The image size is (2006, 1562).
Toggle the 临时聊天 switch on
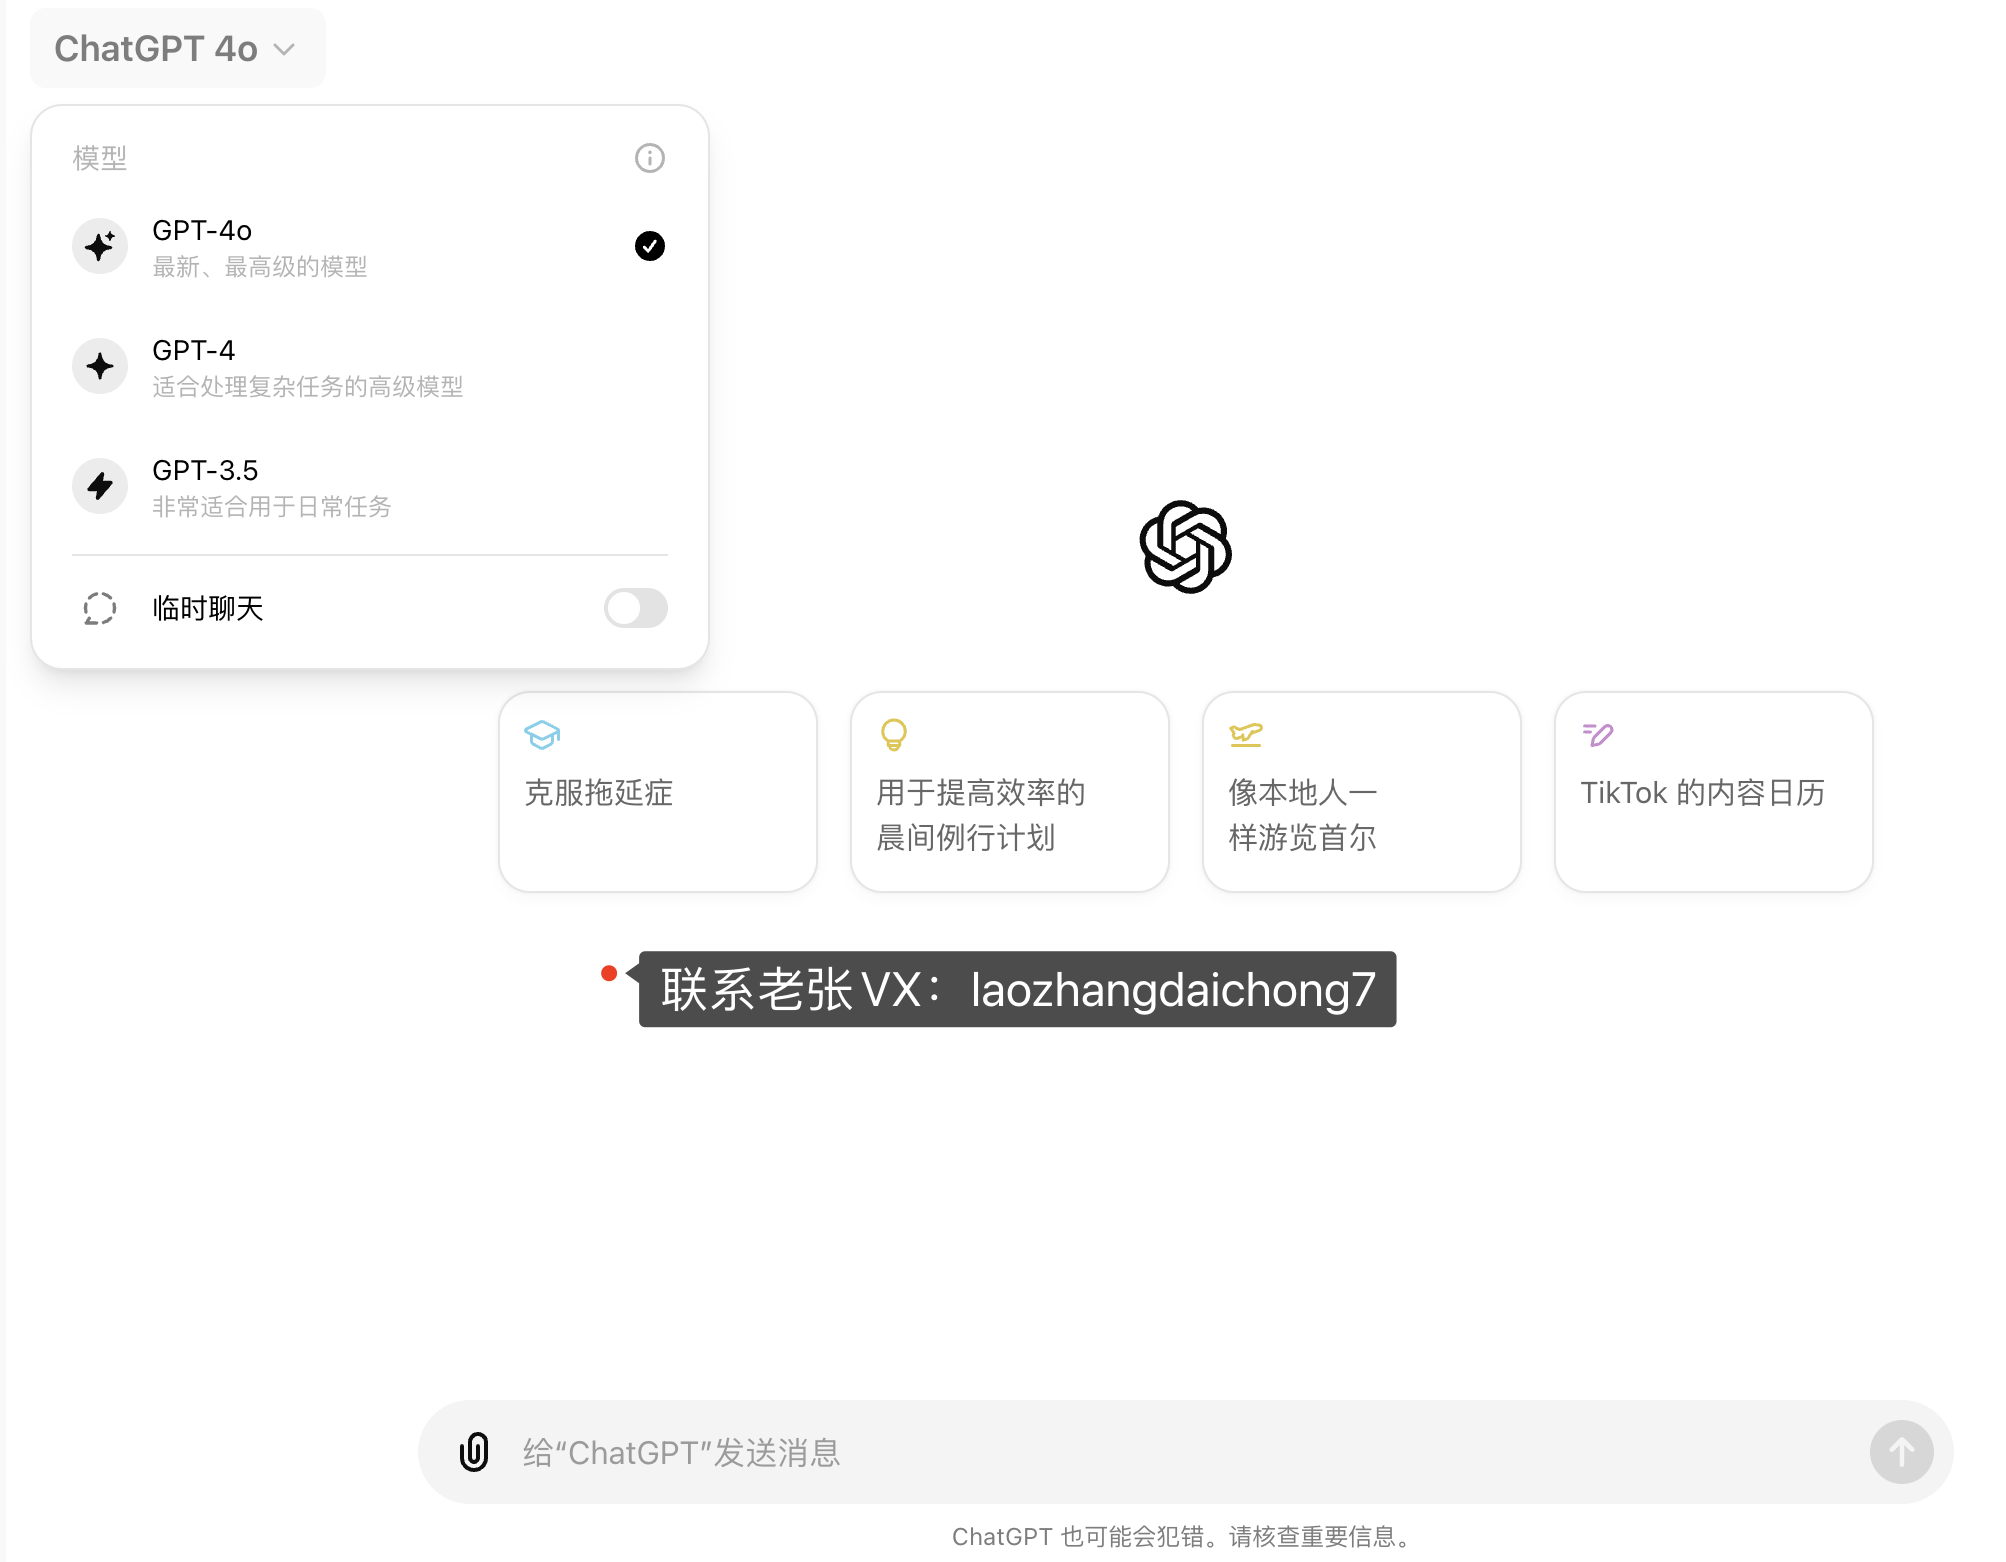636,608
